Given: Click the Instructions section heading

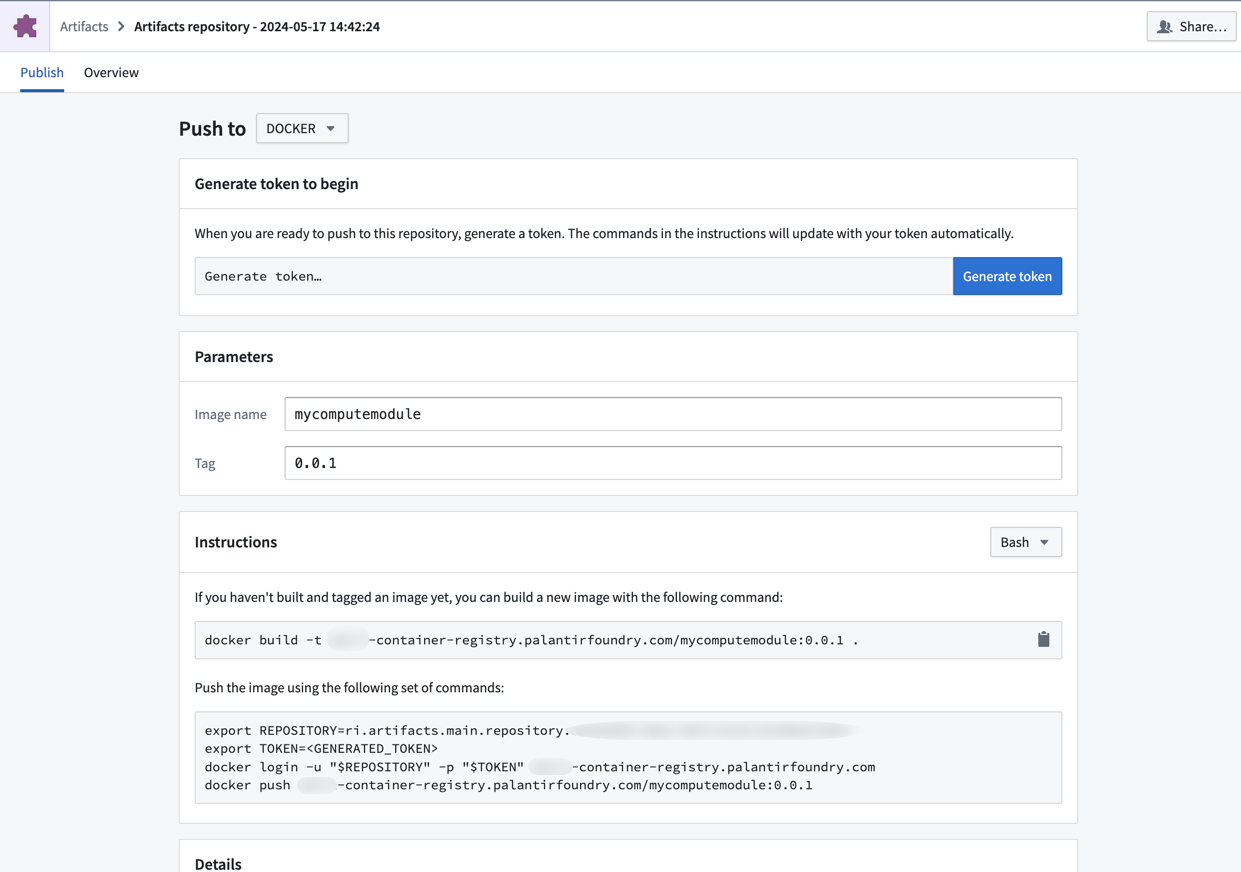Looking at the screenshot, I should tap(236, 542).
